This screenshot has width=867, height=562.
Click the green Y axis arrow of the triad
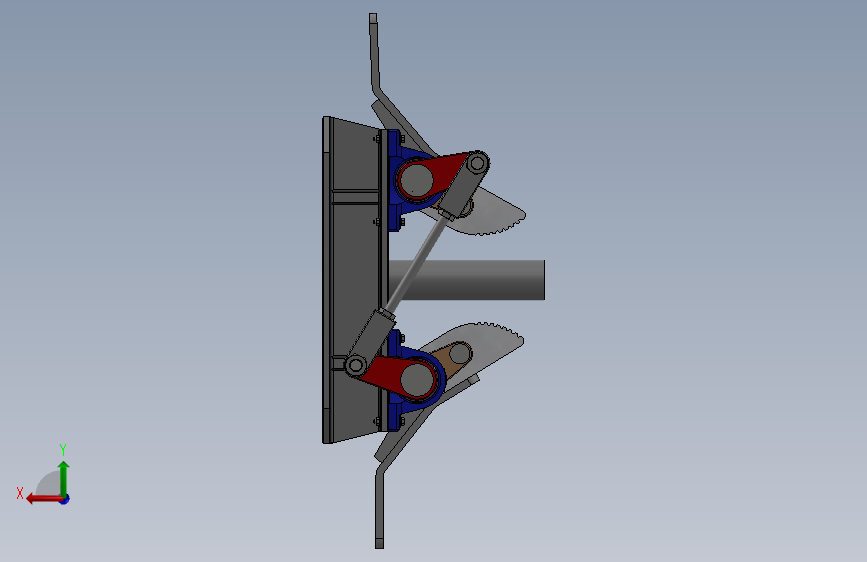64,477
